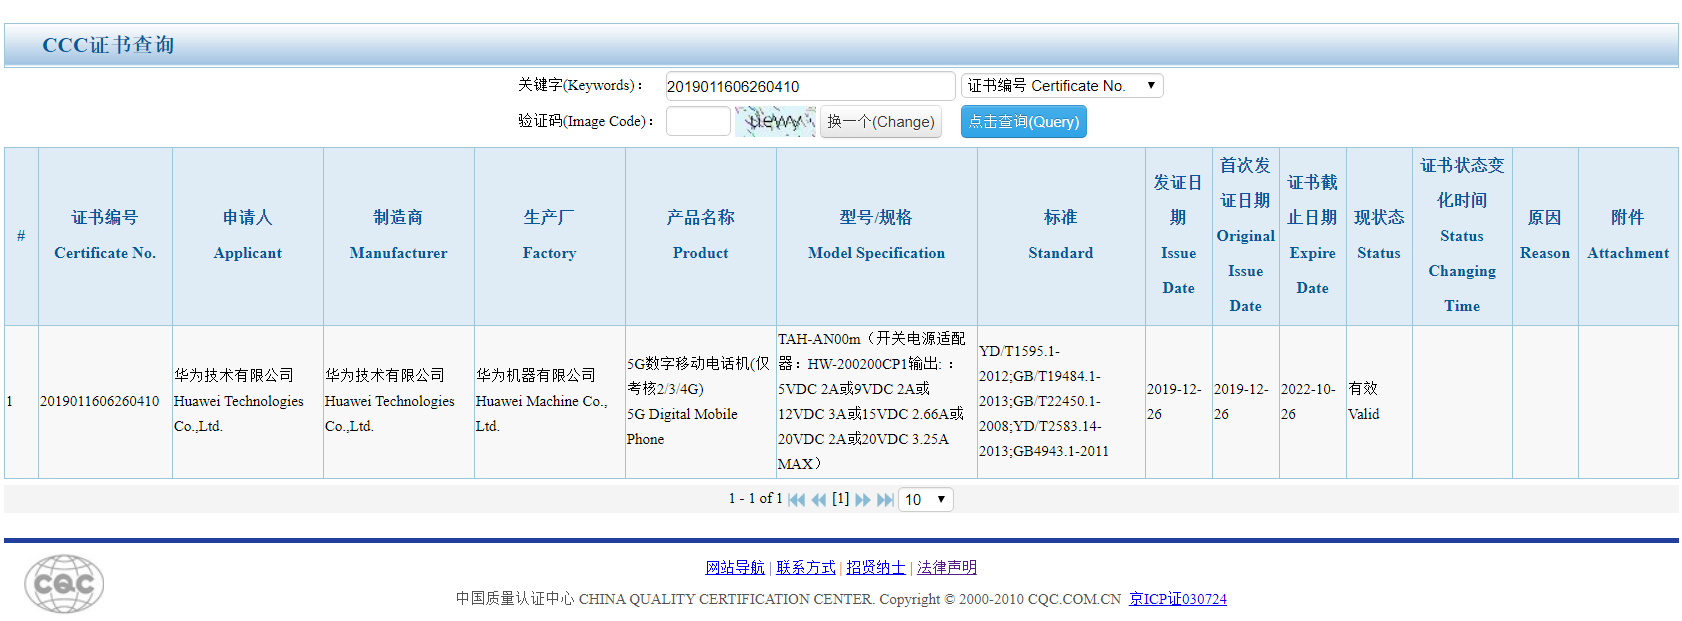Viewport: 1682px width, 621px height.
Task: Click the '1 - 1 of 1' pagination text
Action: [x=755, y=498]
